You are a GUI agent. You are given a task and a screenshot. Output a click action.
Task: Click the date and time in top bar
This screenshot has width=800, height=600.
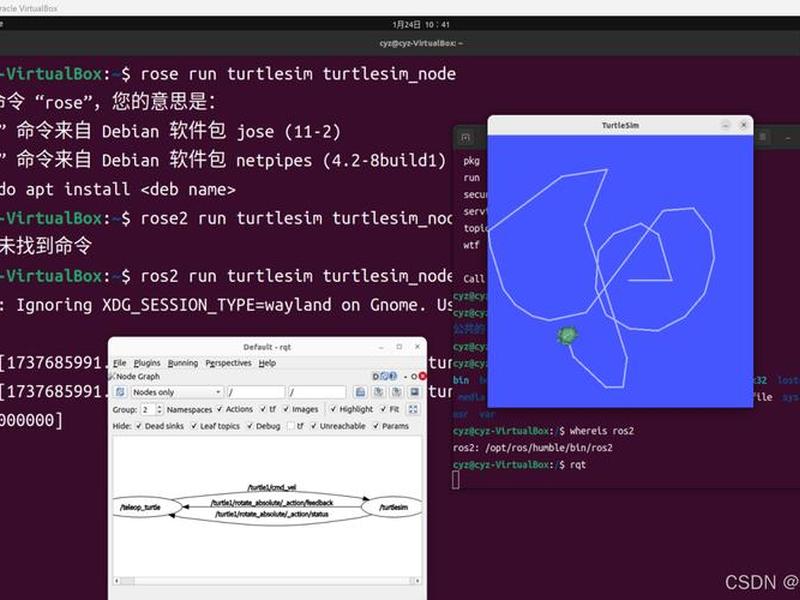[x=421, y=24]
